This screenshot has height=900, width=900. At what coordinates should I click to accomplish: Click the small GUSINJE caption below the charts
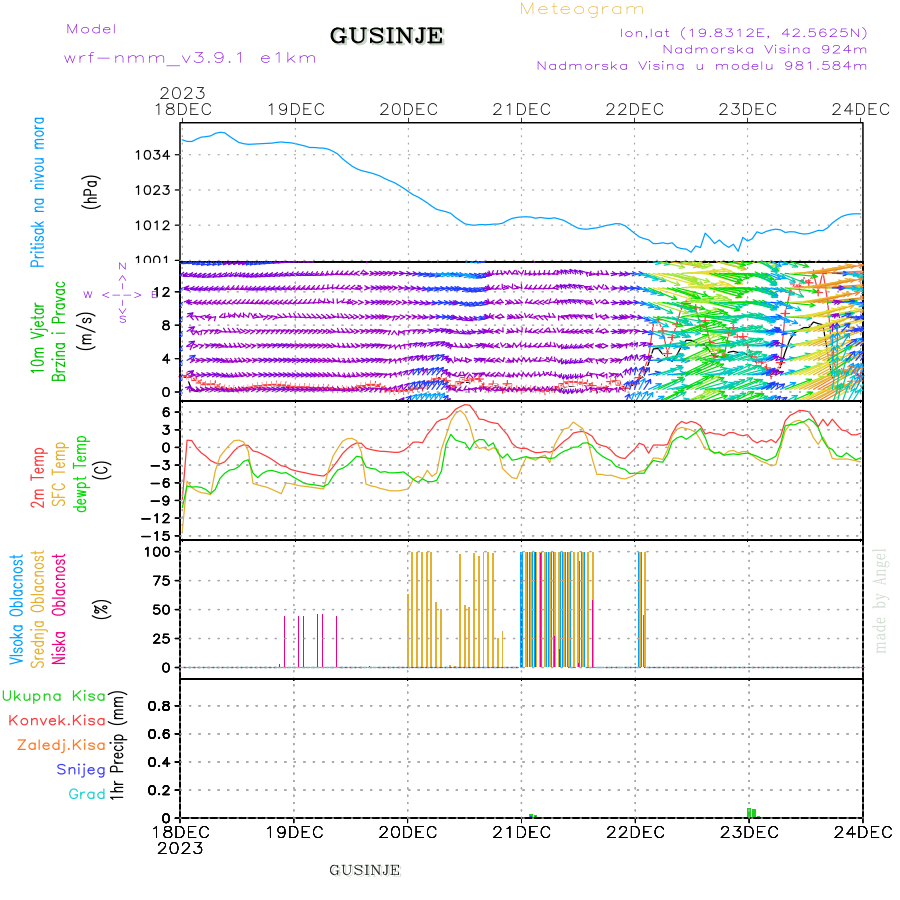click(364, 870)
